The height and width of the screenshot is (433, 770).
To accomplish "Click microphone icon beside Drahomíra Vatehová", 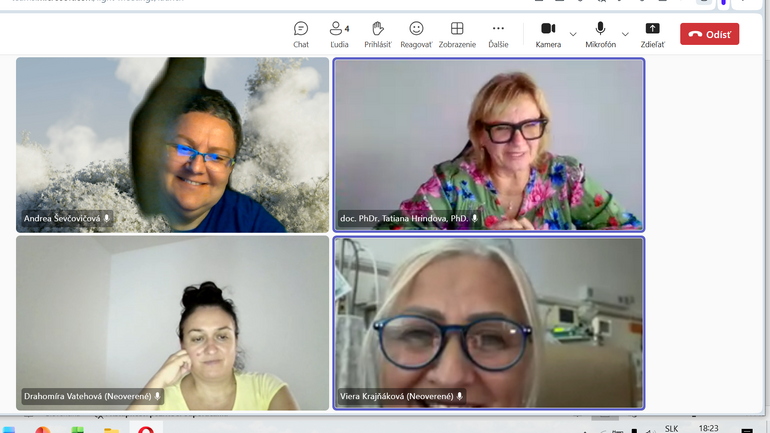I will (158, 396).
